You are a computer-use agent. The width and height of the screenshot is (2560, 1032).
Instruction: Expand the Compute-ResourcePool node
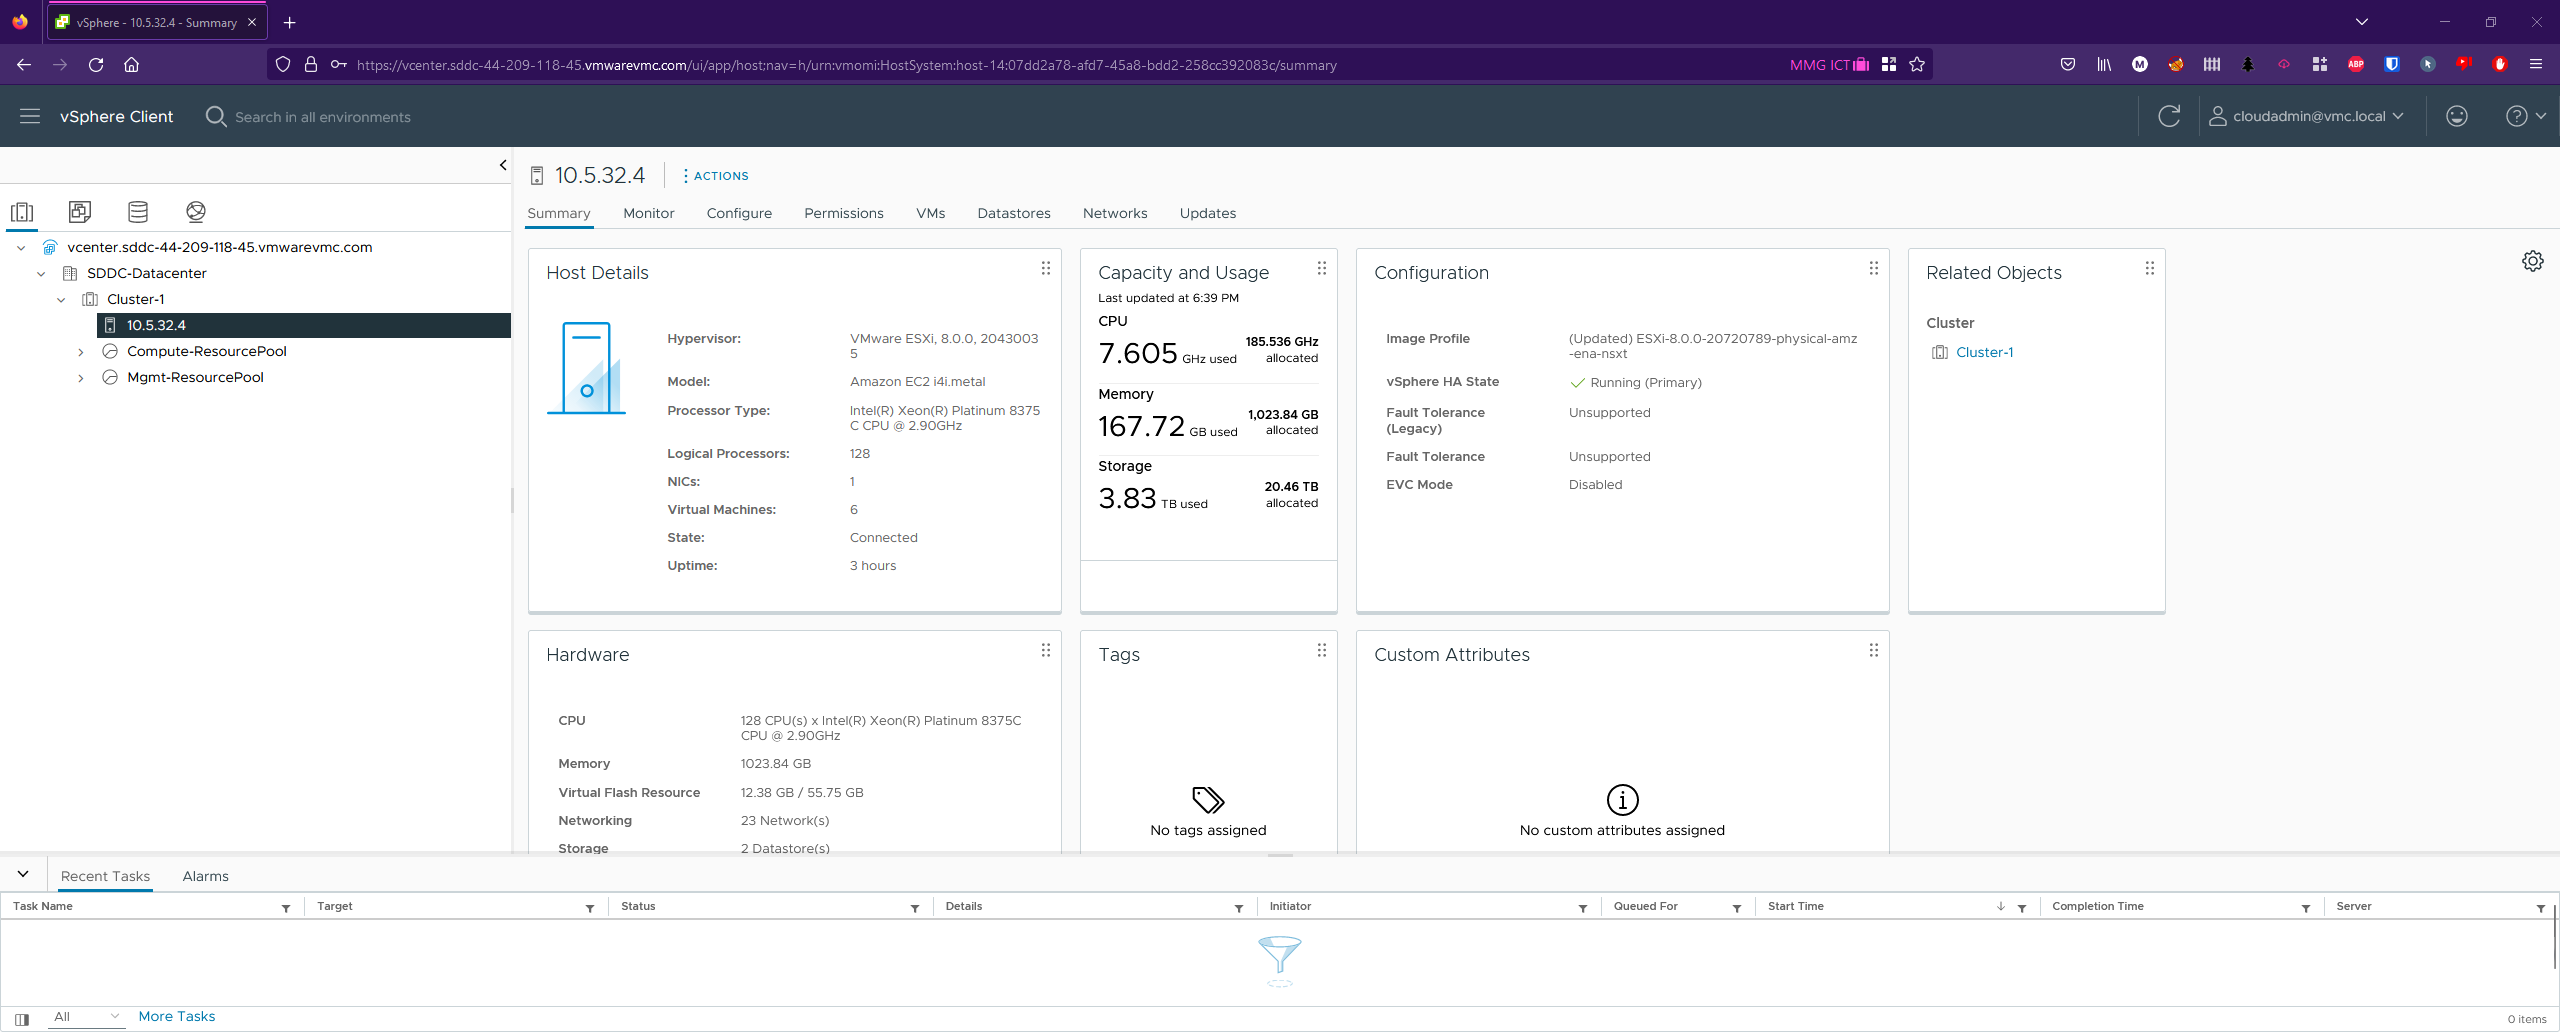tap(81, 351)
